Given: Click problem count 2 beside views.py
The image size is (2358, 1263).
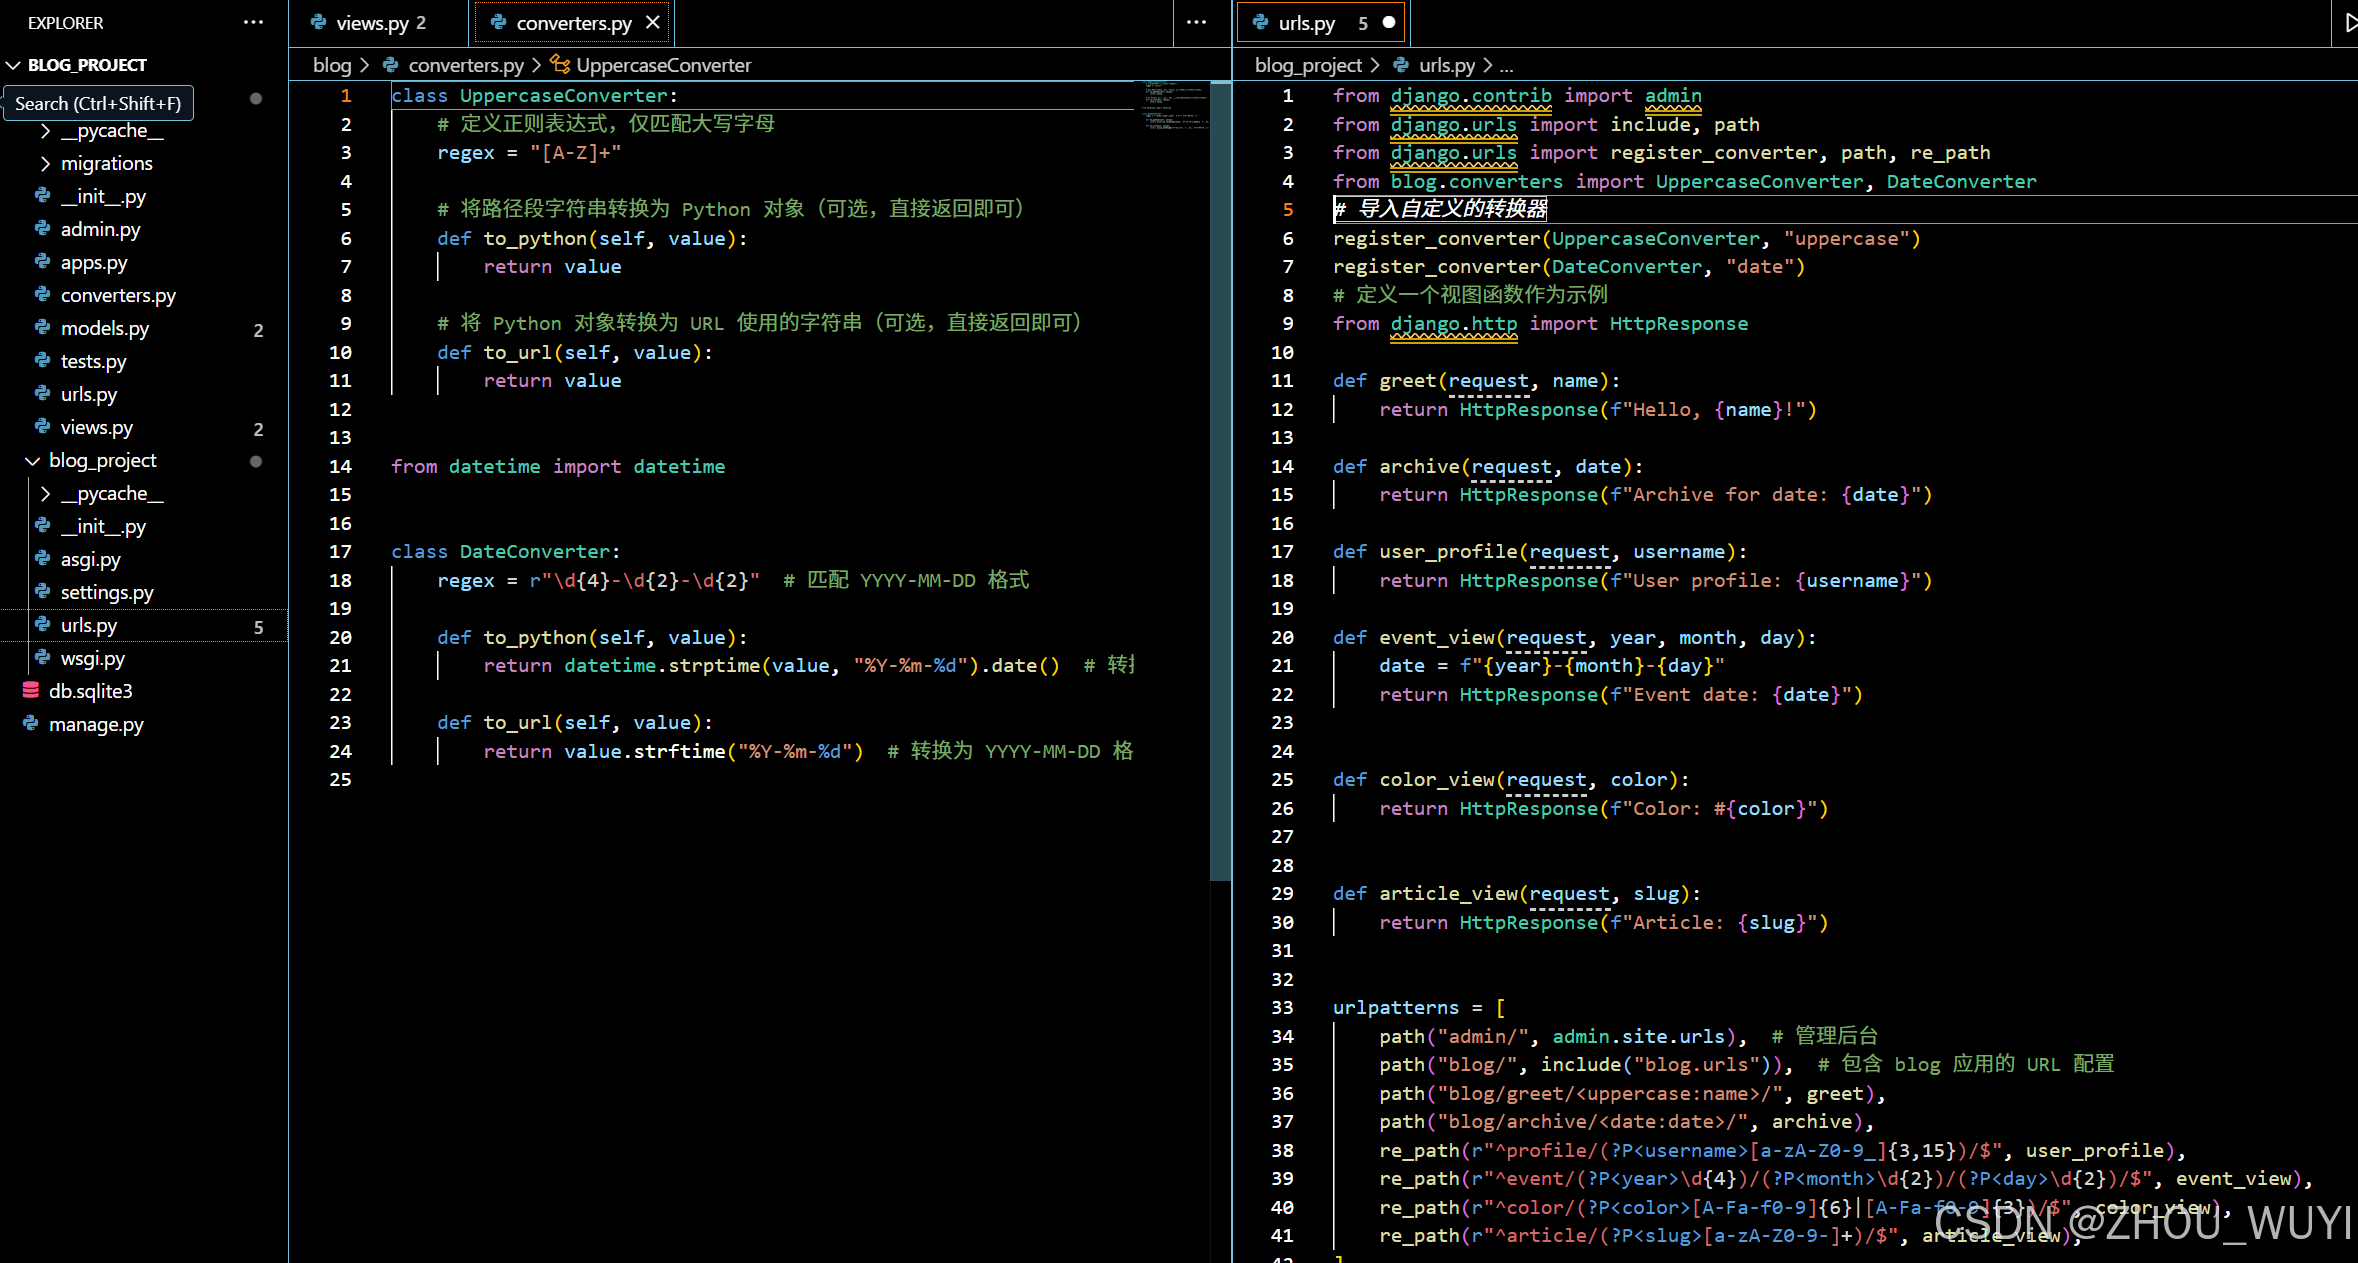Looking at the screenshot, I should [x=258, y=429].
